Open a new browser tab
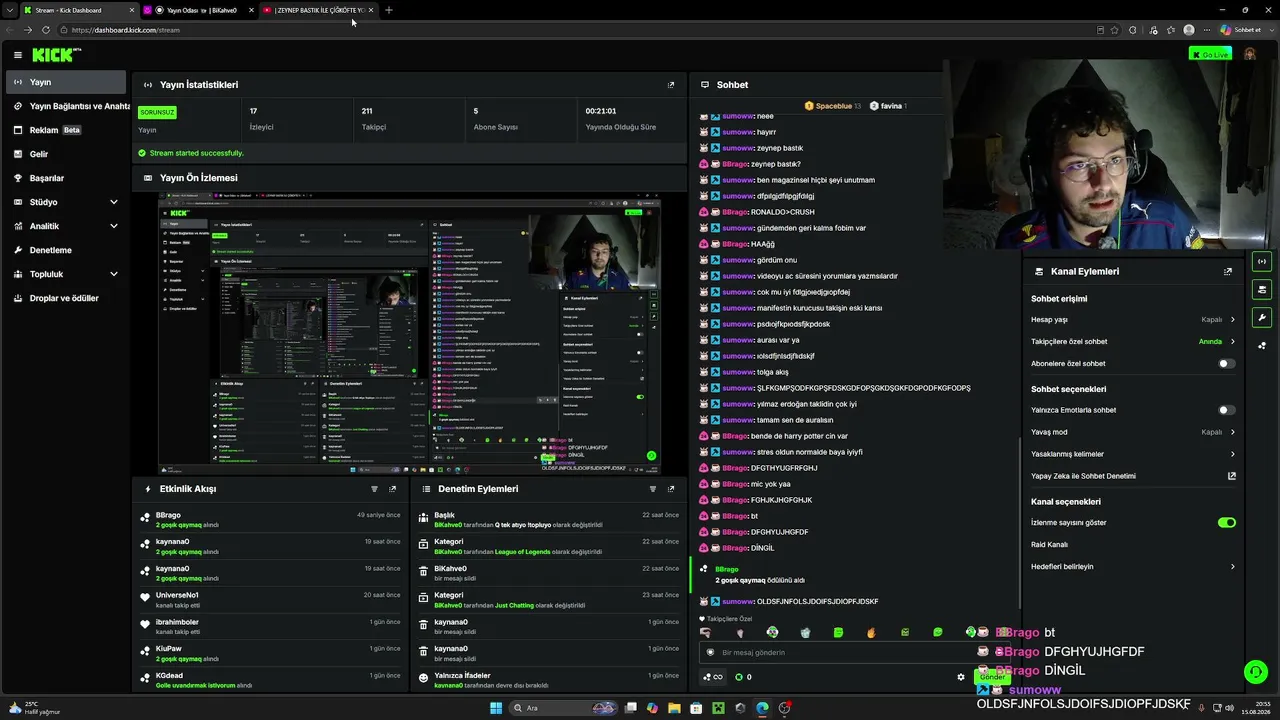 point(389,10)
